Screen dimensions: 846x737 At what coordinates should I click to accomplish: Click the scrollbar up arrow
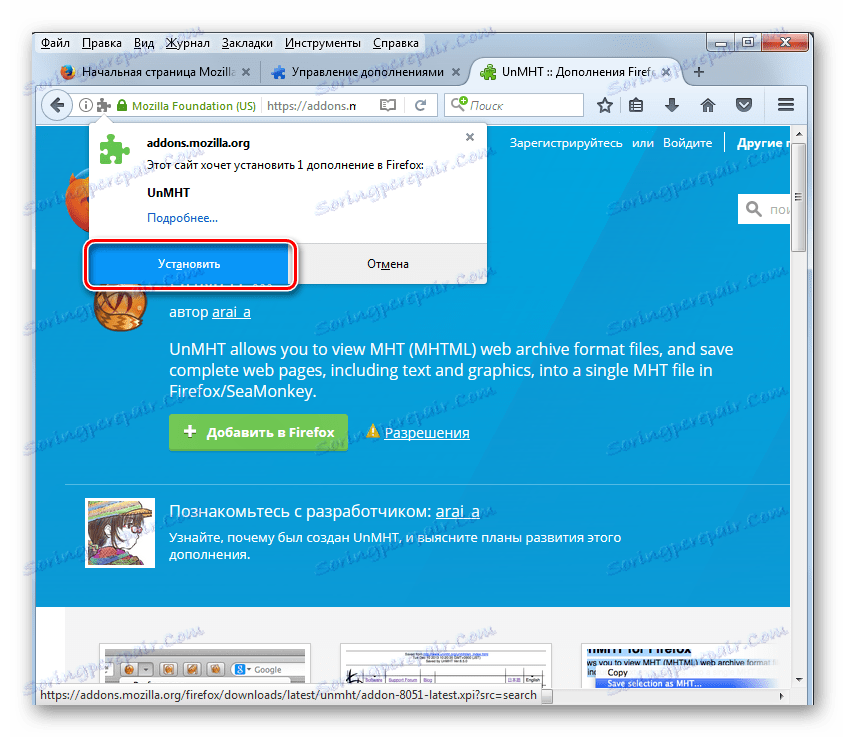[799, 133]
